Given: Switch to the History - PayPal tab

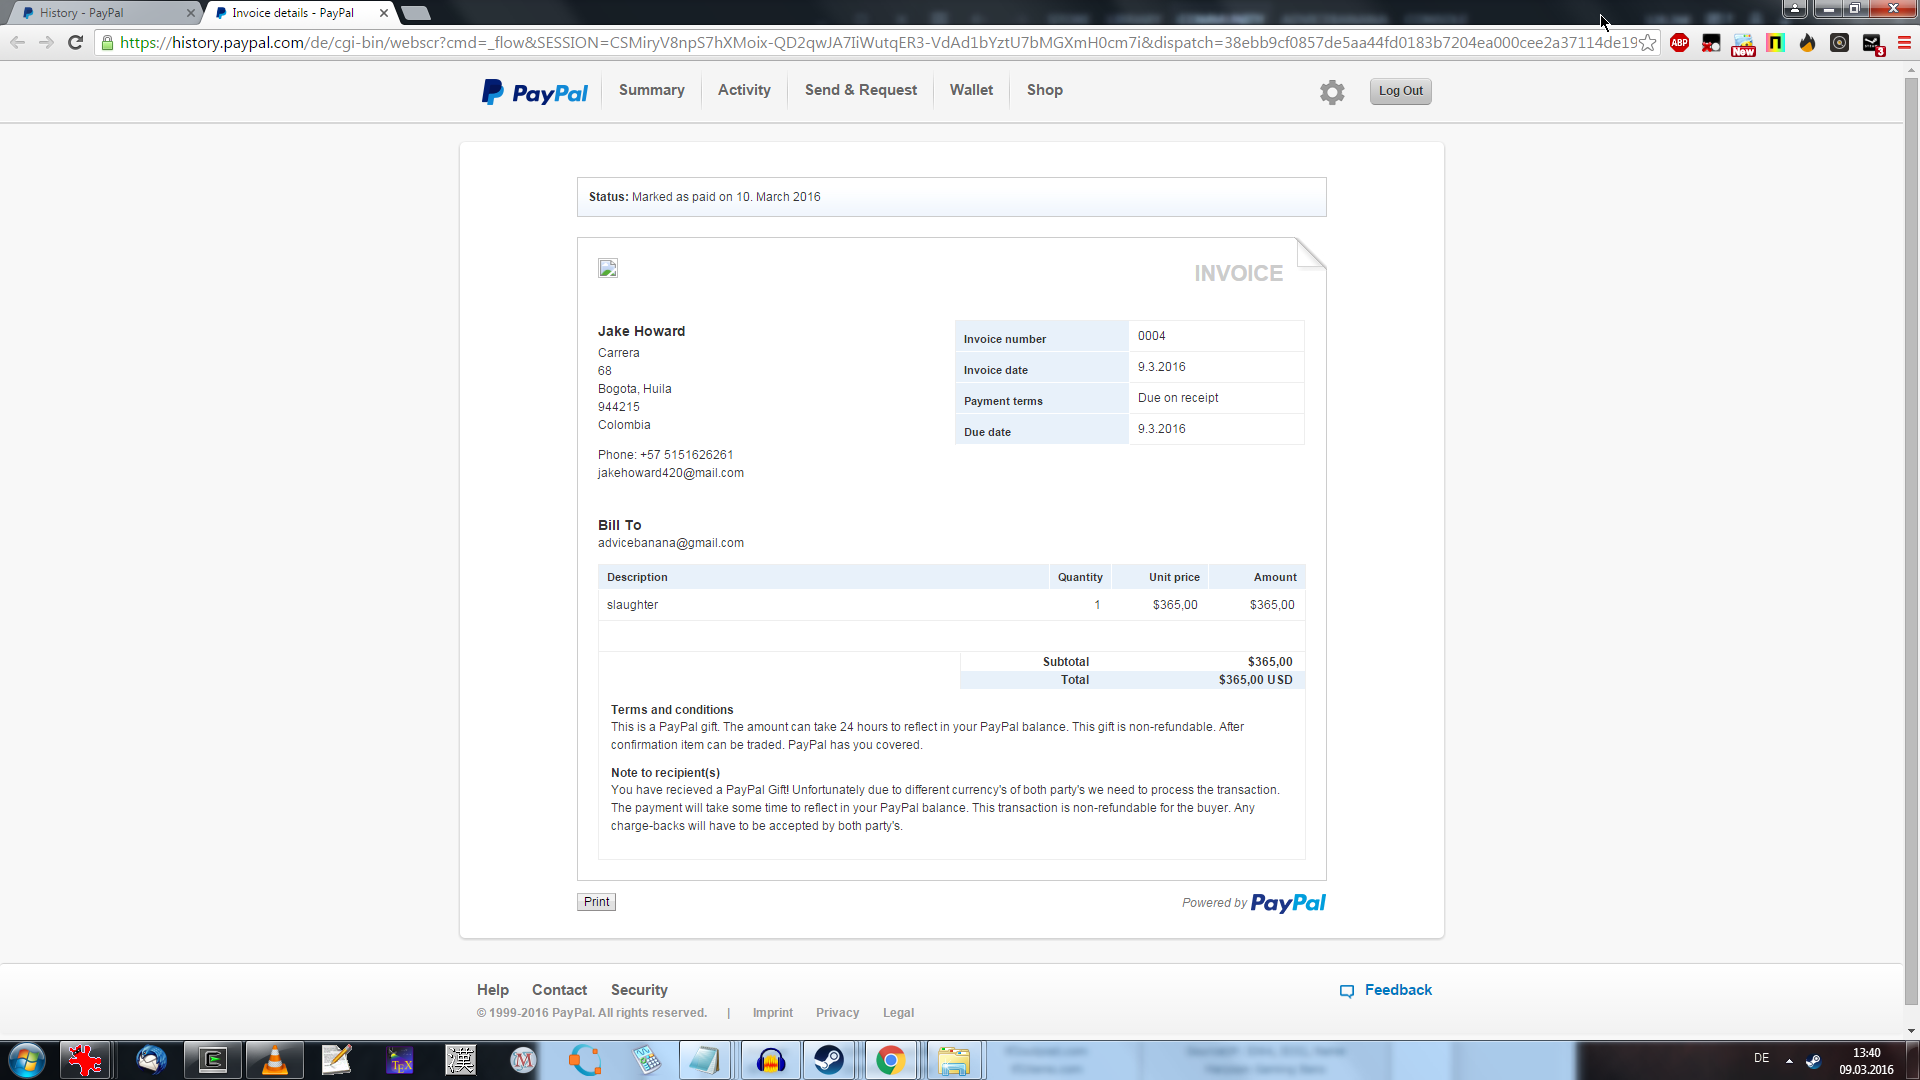Looking at the screenshot, I should coord(100,13).
